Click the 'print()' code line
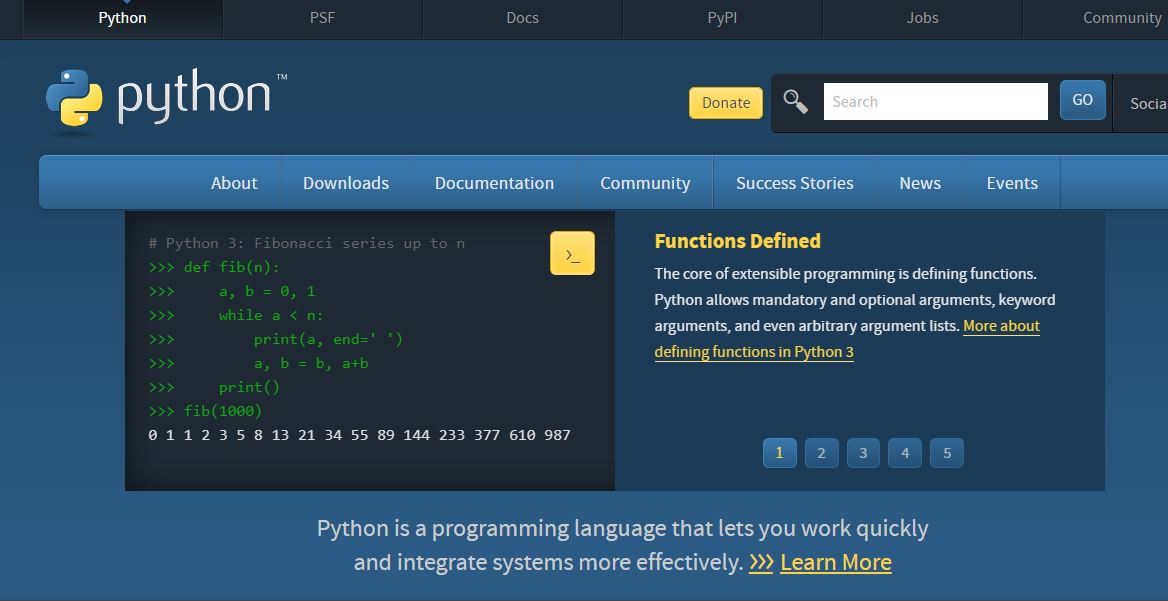The image size is (1168, 601). 215,387
